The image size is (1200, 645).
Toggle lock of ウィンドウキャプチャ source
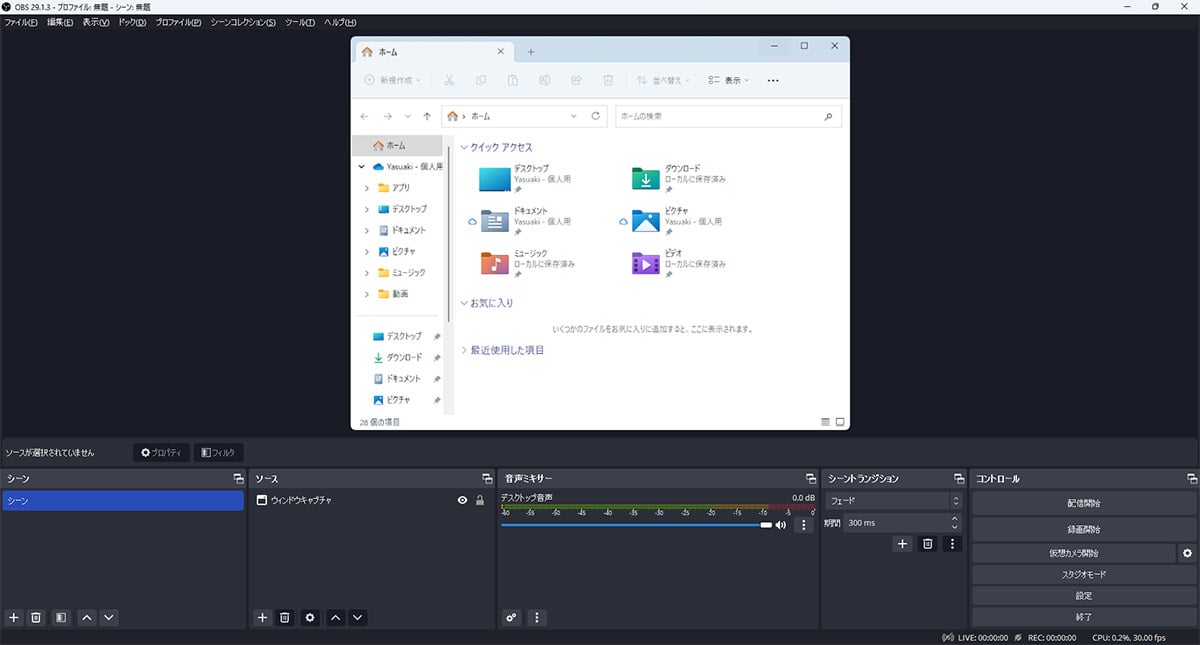(x=480, y=500)
